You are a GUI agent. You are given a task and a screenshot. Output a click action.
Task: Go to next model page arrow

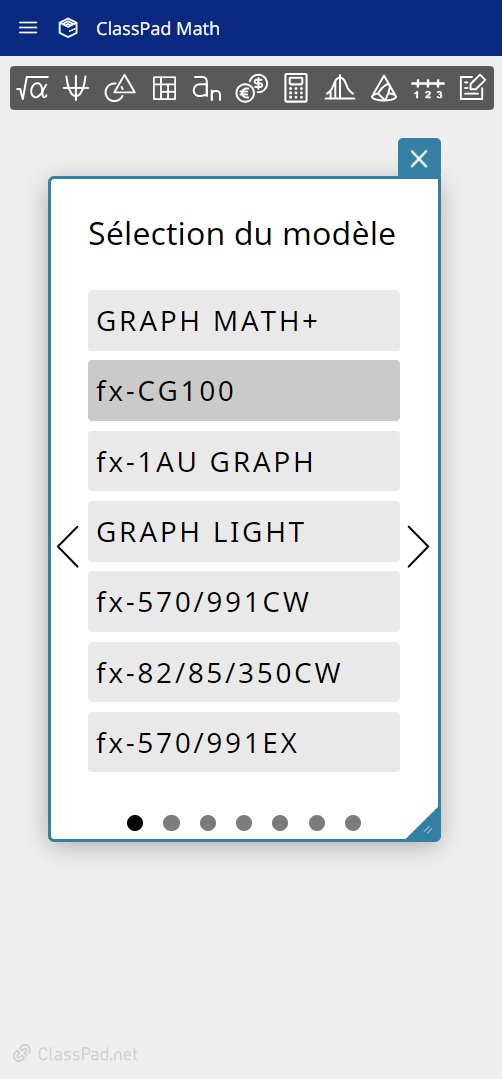(x=418, y=547)
